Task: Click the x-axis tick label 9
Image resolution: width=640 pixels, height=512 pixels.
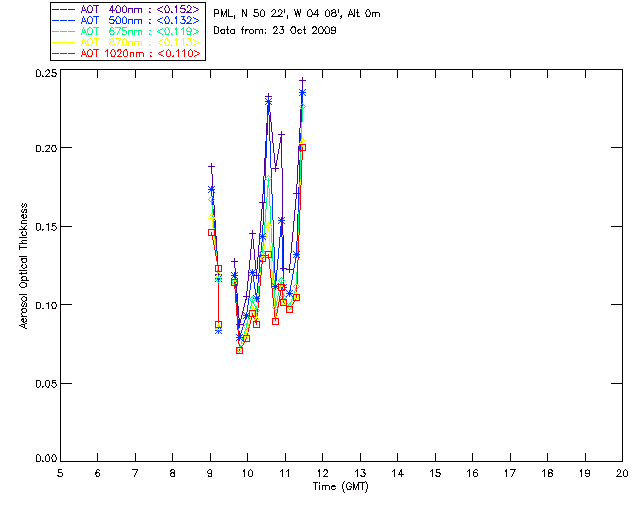Action: (210, 473)
